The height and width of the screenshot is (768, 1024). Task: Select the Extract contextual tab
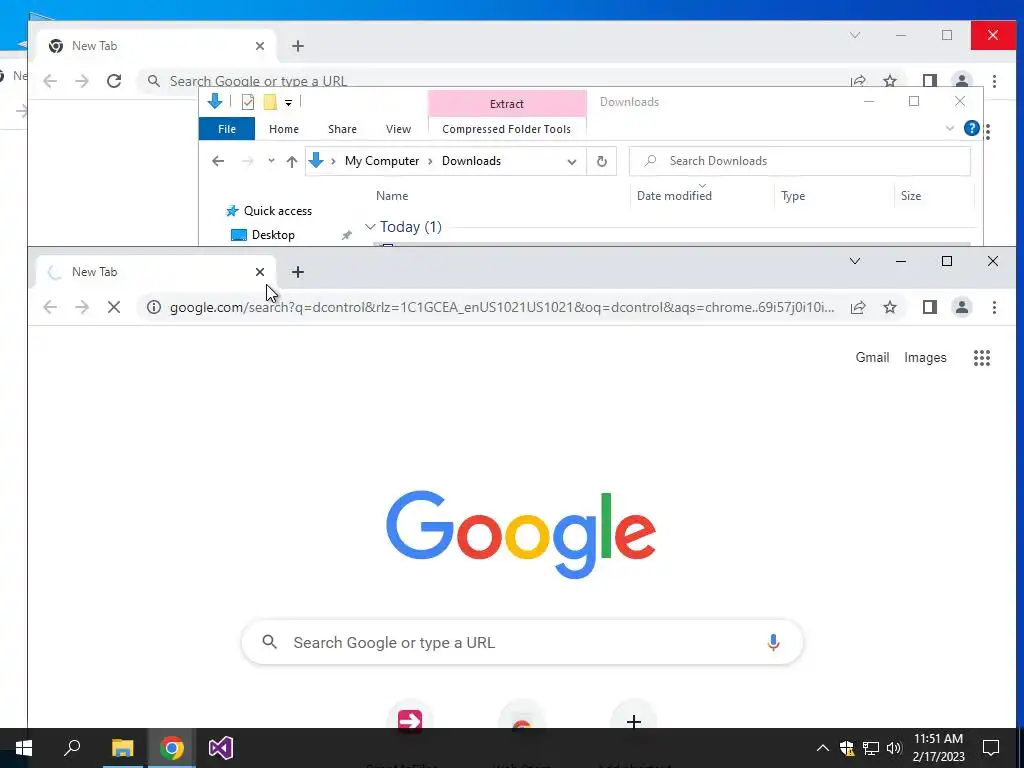tap(507, 104)
